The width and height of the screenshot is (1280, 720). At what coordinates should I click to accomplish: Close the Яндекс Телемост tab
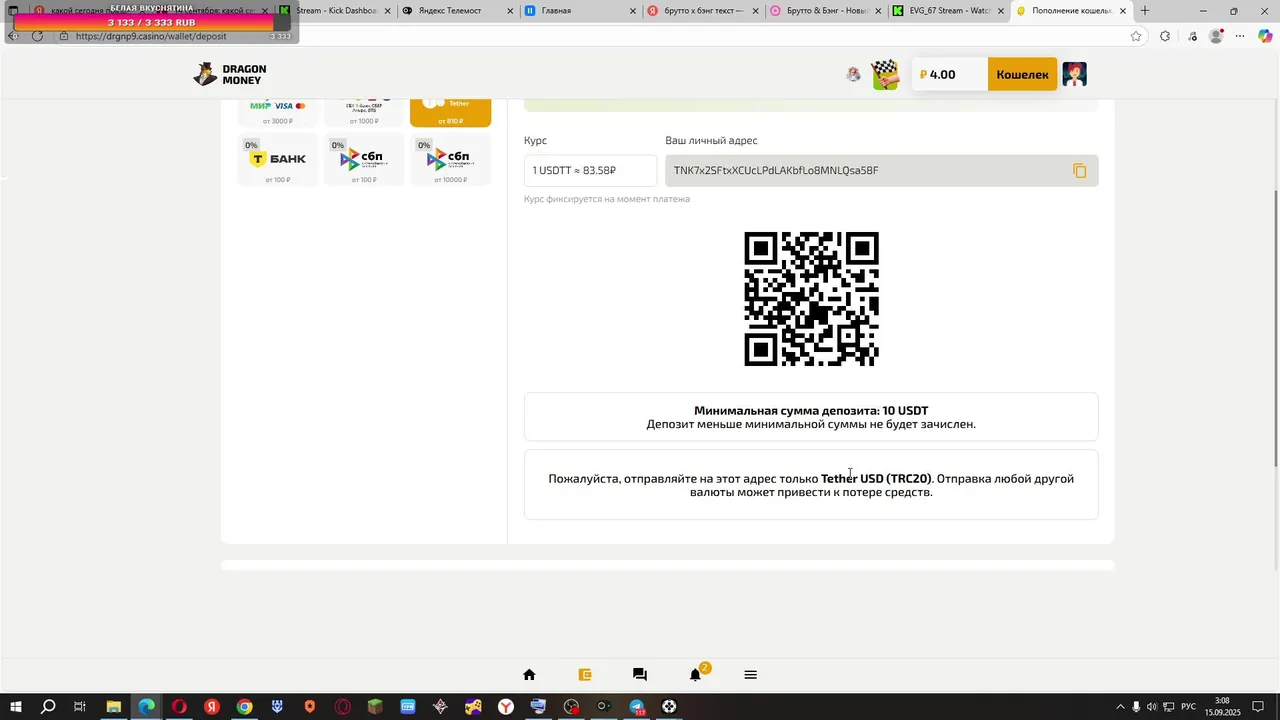pos(509,11)
